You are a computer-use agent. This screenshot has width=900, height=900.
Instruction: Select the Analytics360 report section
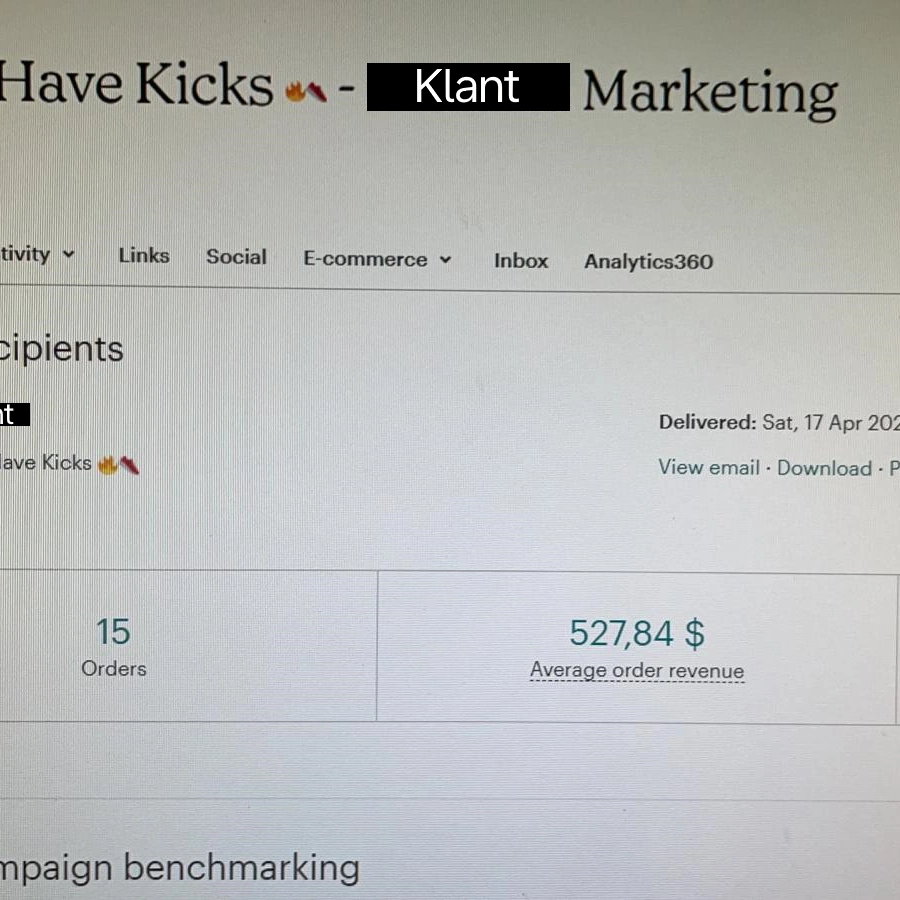(648, 261)
